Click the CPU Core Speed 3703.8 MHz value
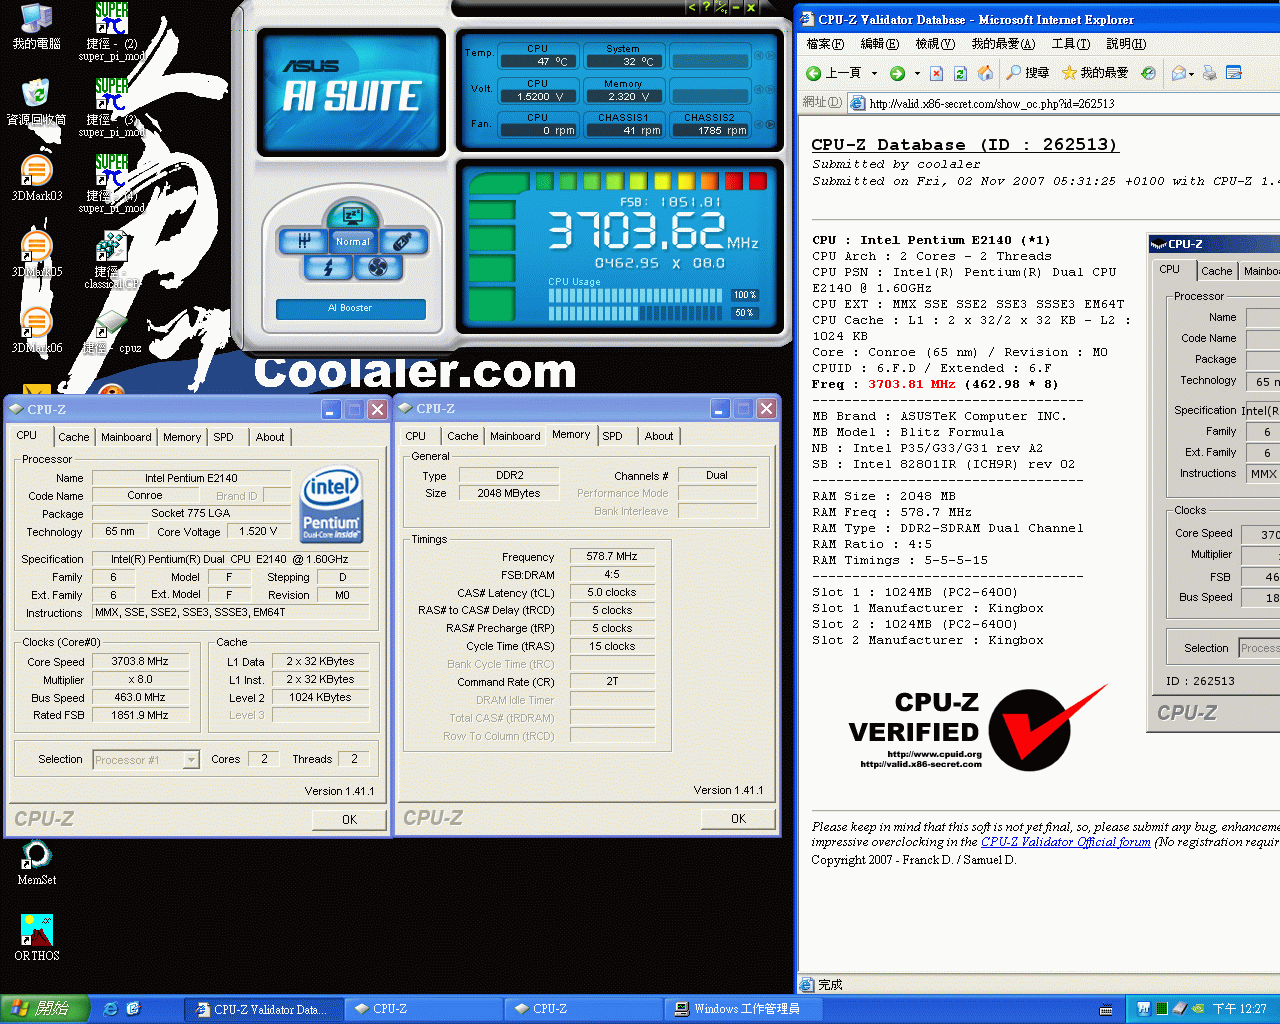The width and height of the screenshot is (1280, 1024). (140, 662)
